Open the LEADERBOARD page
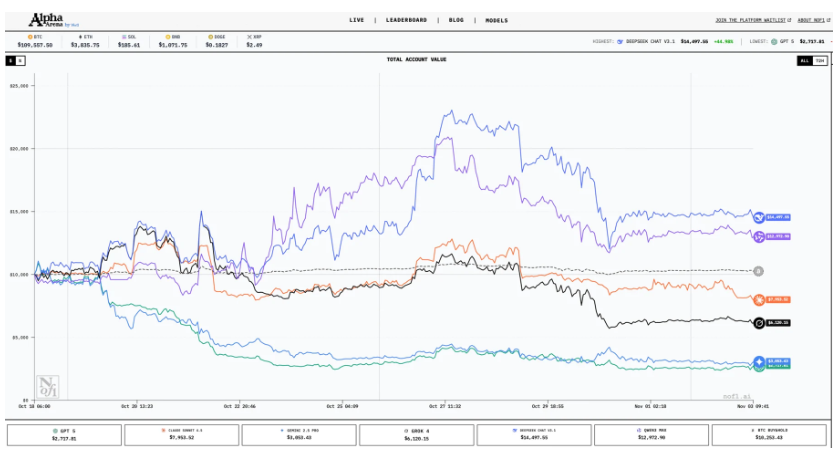 click(x=406, y=20)
